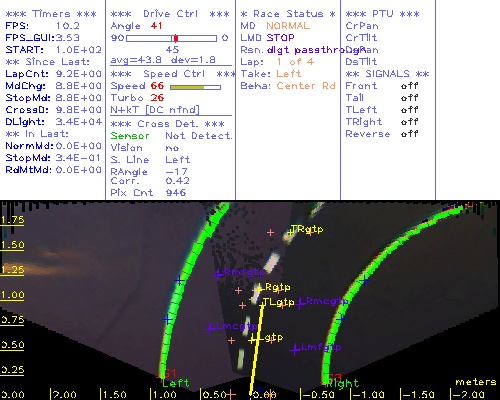Click the NORMAL mode status text

(288, 26)
